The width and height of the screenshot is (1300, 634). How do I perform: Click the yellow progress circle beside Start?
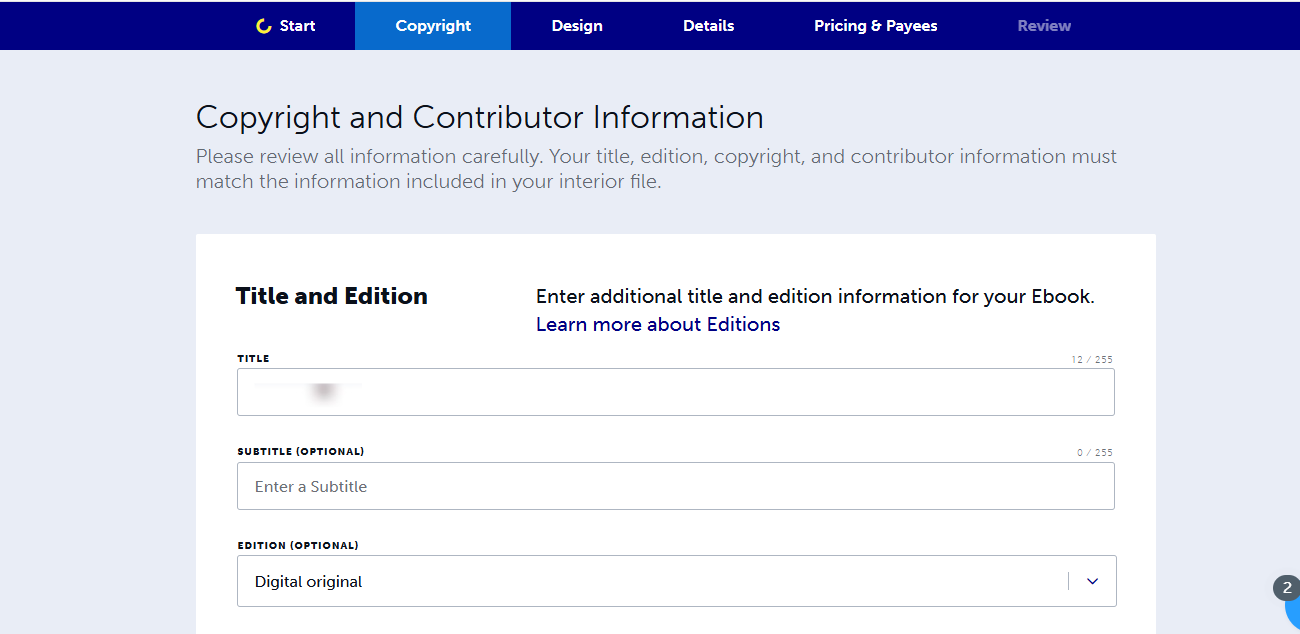[265, 25]
